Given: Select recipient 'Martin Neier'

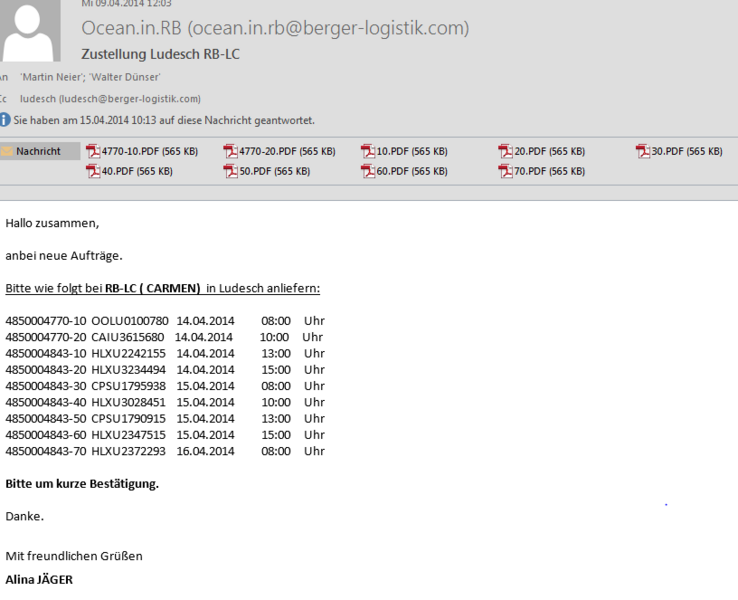Looking at the screenshot, I should [x=52, y=77].
